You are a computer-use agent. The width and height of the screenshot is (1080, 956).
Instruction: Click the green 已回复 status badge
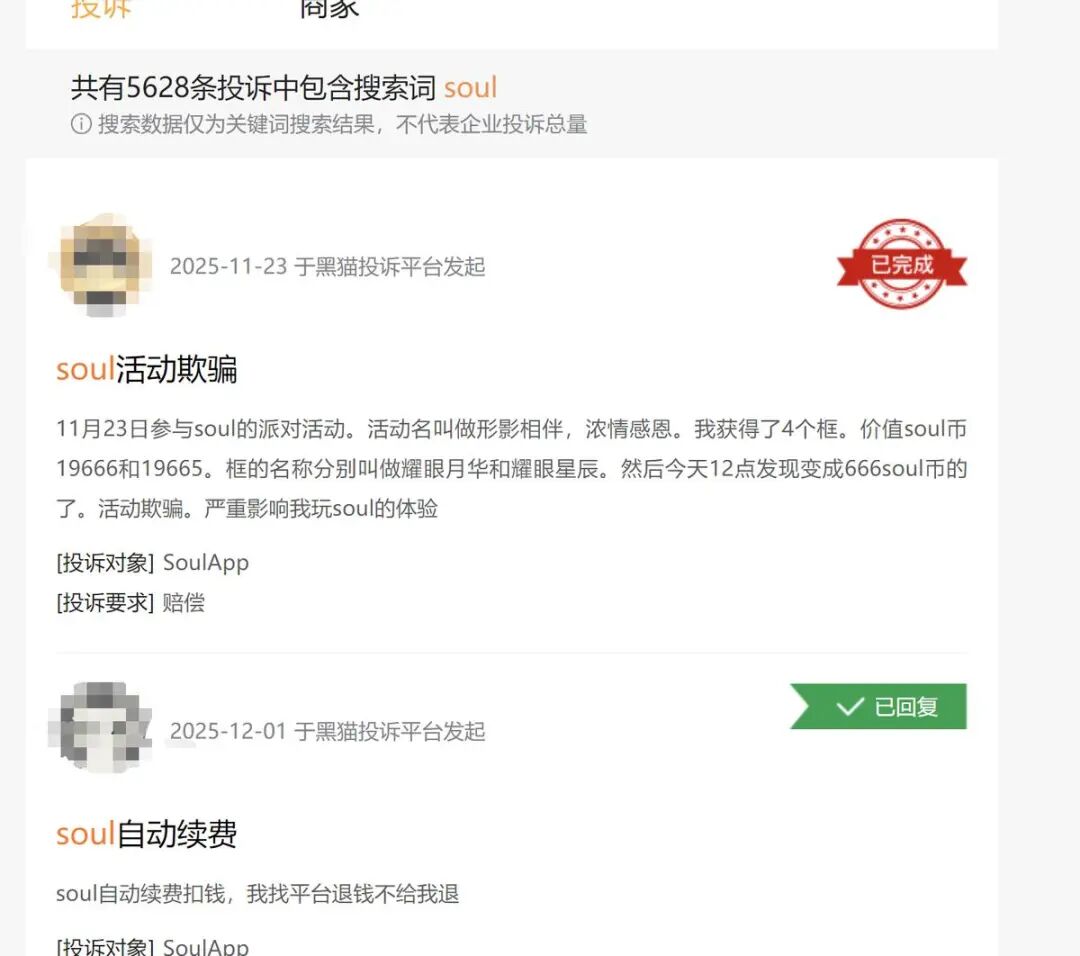(x=878, y=706)
